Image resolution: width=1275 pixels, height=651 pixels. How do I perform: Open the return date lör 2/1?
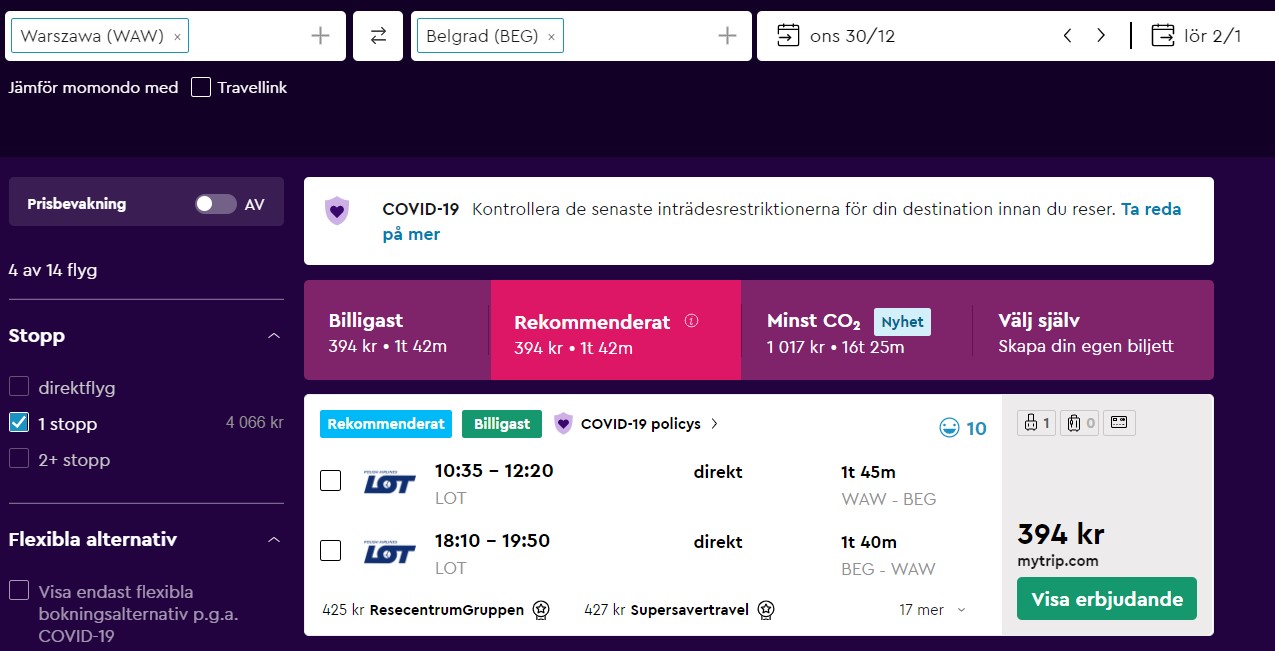pyautogui.click(x=1197, y=36)
